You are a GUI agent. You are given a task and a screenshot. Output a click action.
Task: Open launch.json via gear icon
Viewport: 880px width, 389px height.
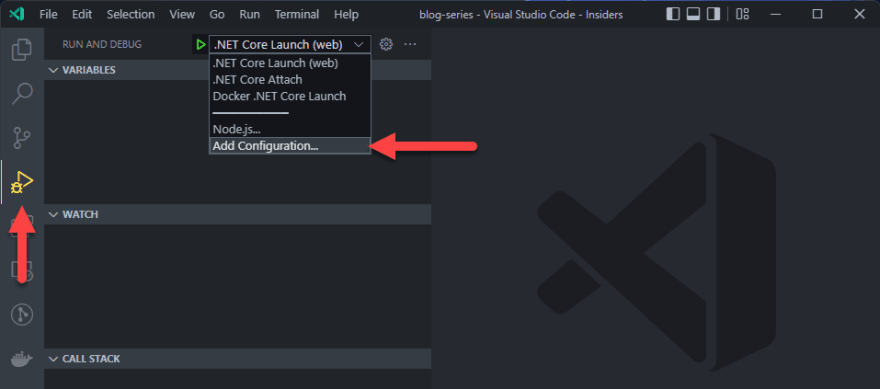tap(386, 44)
